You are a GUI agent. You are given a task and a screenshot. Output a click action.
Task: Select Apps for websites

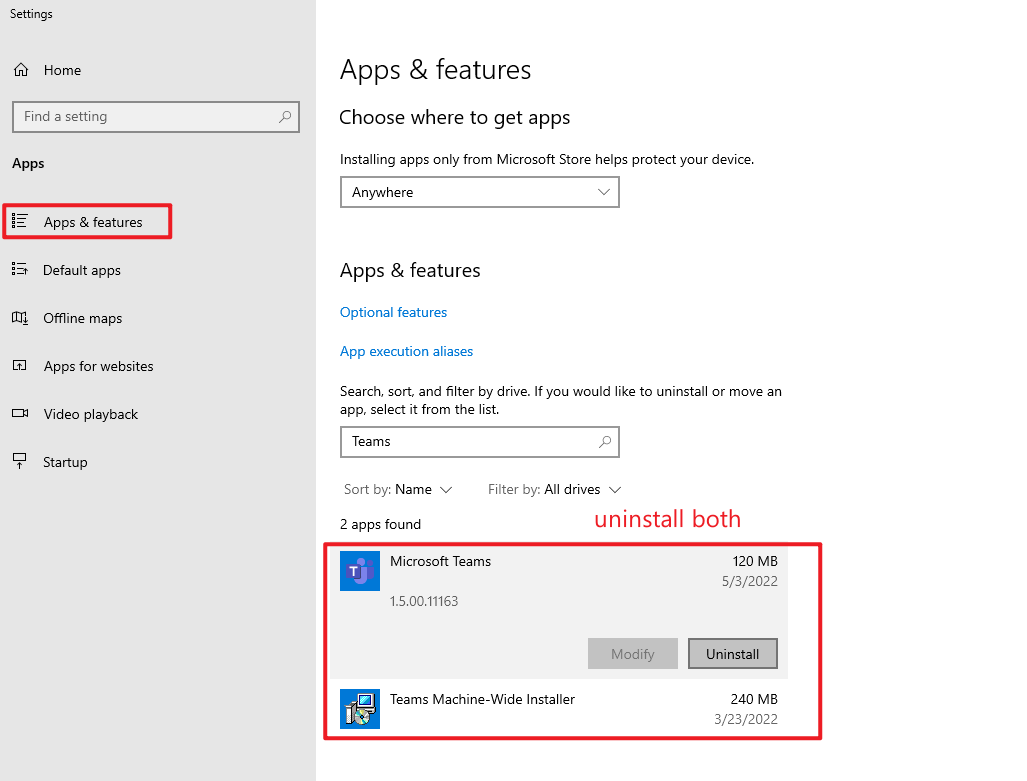98,366
